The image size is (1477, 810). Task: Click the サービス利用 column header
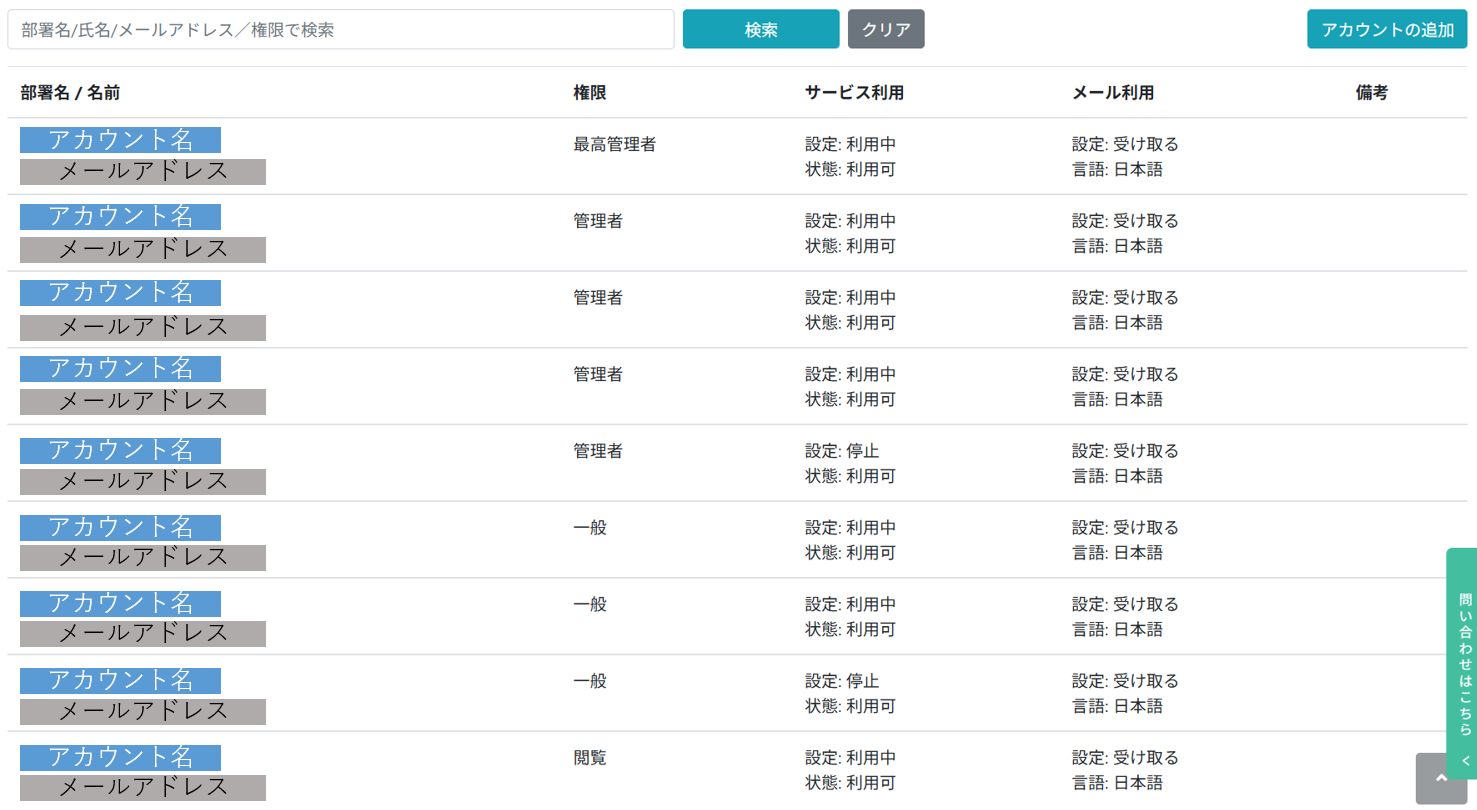[854, 93]
